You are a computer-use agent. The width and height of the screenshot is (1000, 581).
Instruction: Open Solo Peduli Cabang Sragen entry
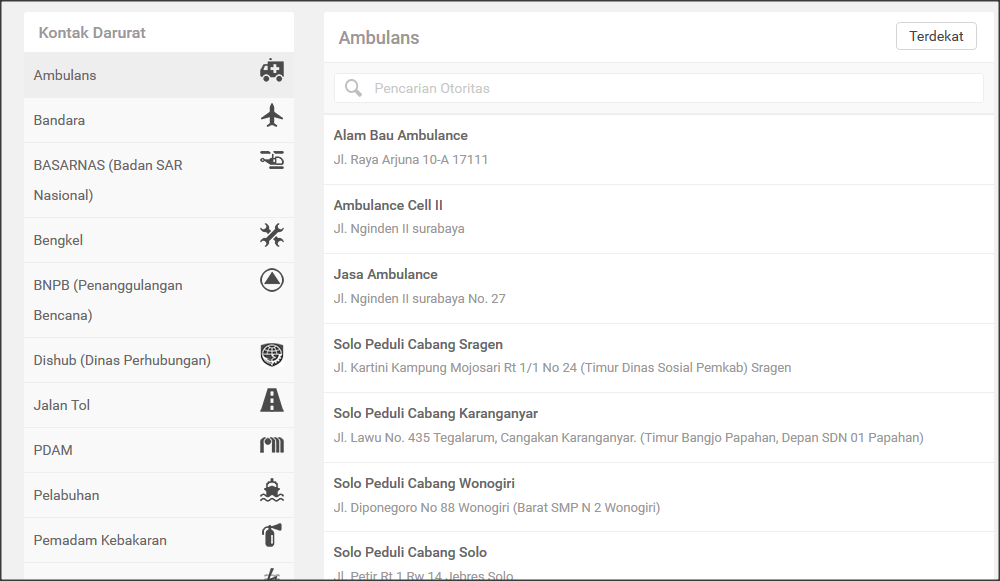(x=418, y=344)
